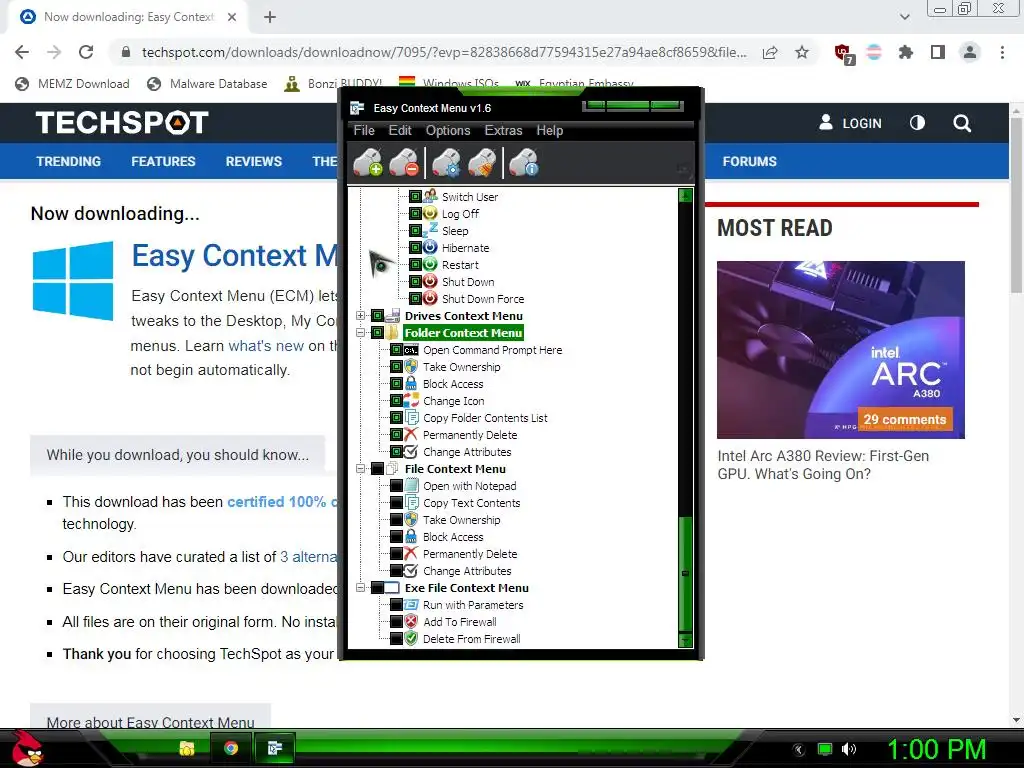Open the FORUMS link on TechSpot

click(750, 161)
